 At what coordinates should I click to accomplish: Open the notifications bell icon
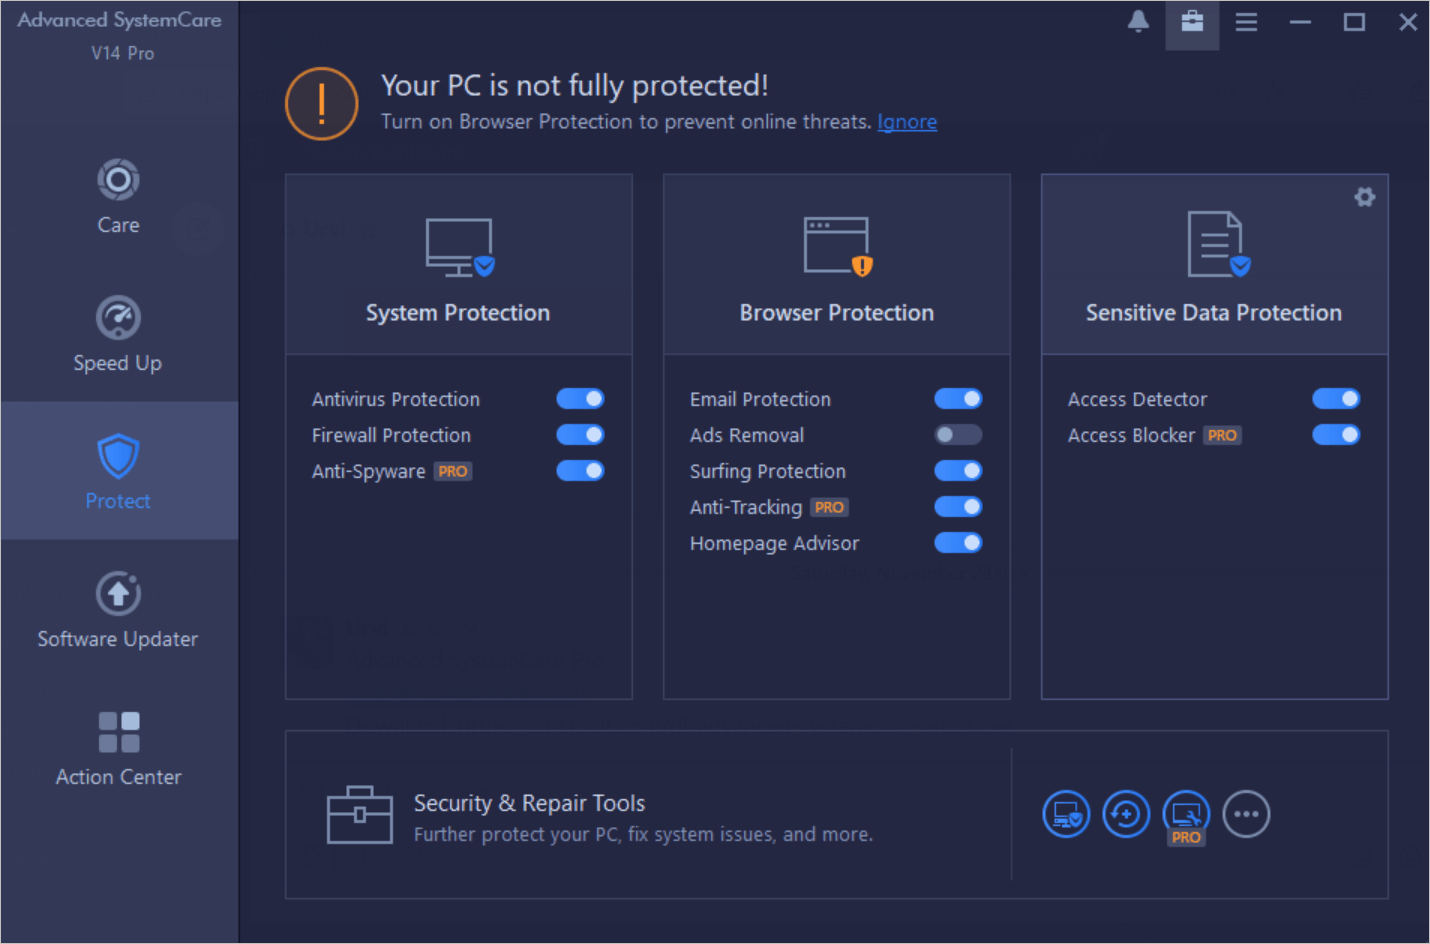(x=1138, y=21)
